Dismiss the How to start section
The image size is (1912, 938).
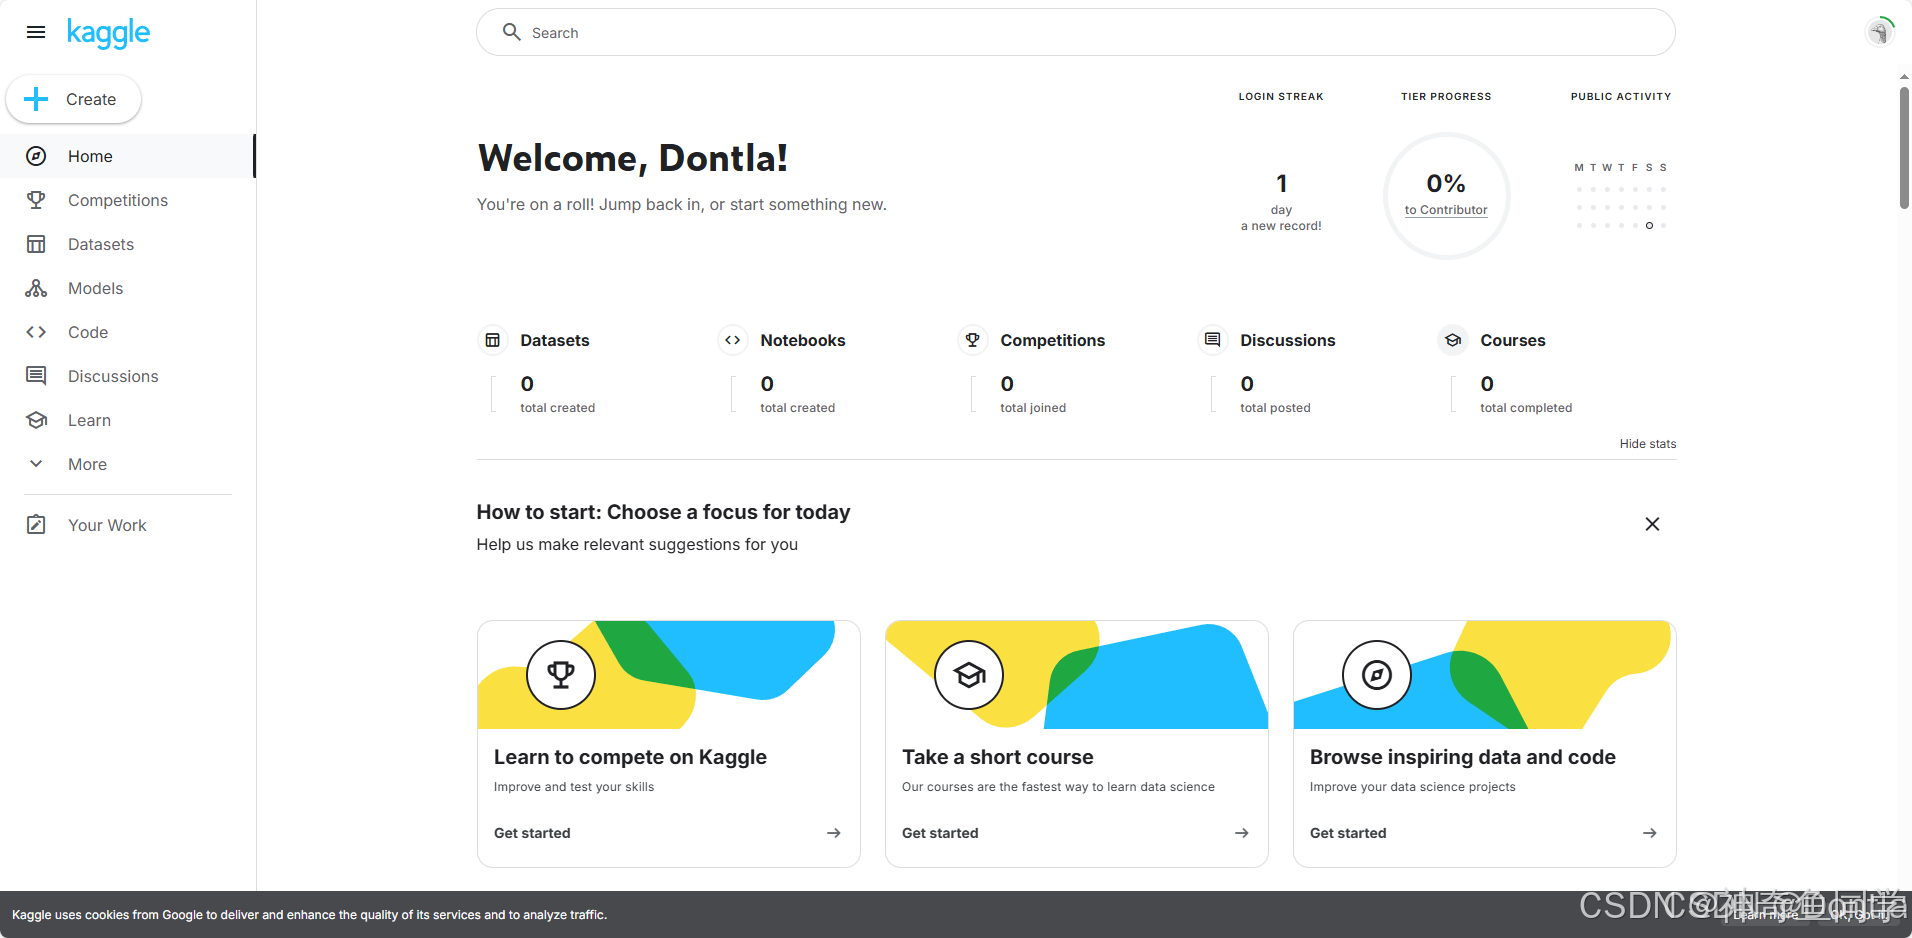point(1652,524)
